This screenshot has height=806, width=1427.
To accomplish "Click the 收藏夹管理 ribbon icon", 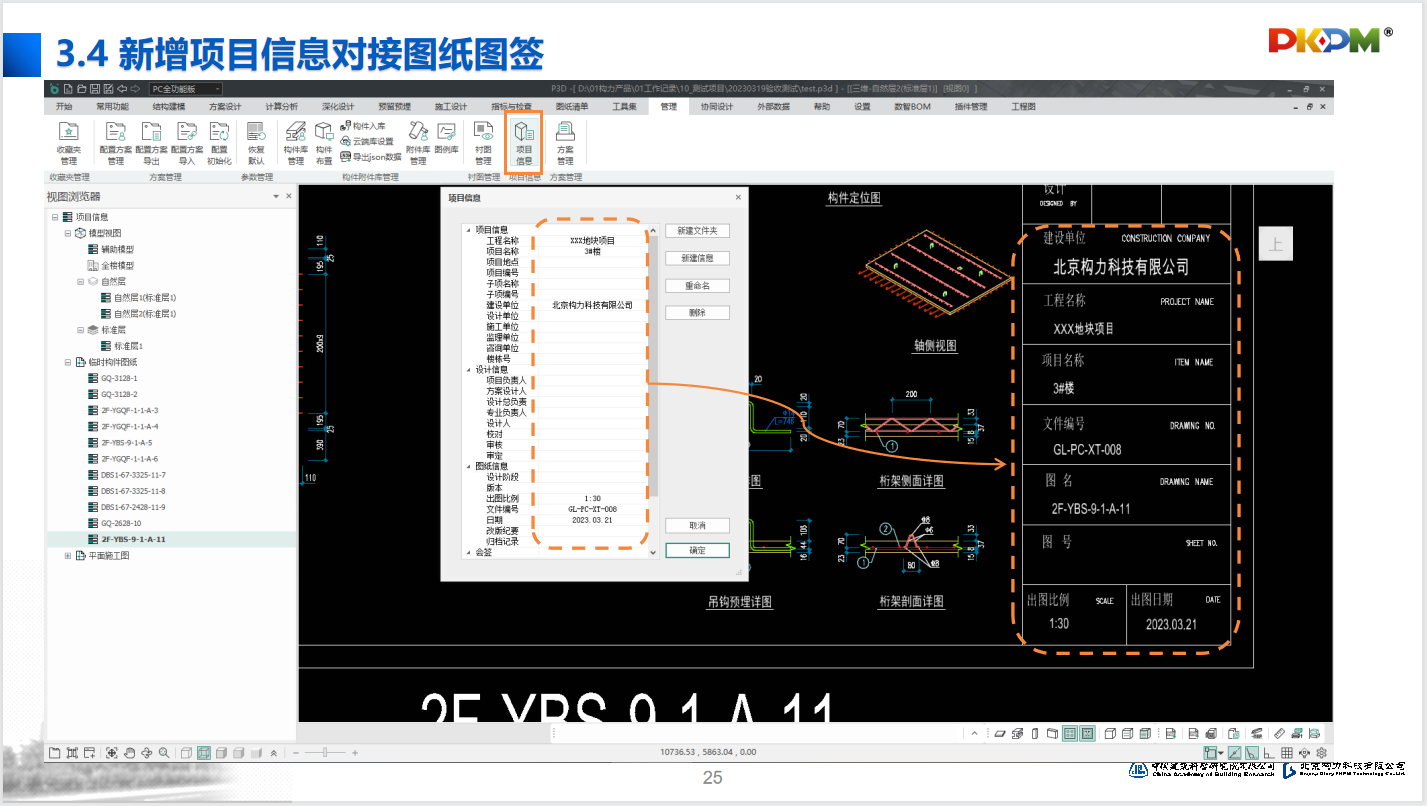I will pyautogui.click(x=68, y=141).
